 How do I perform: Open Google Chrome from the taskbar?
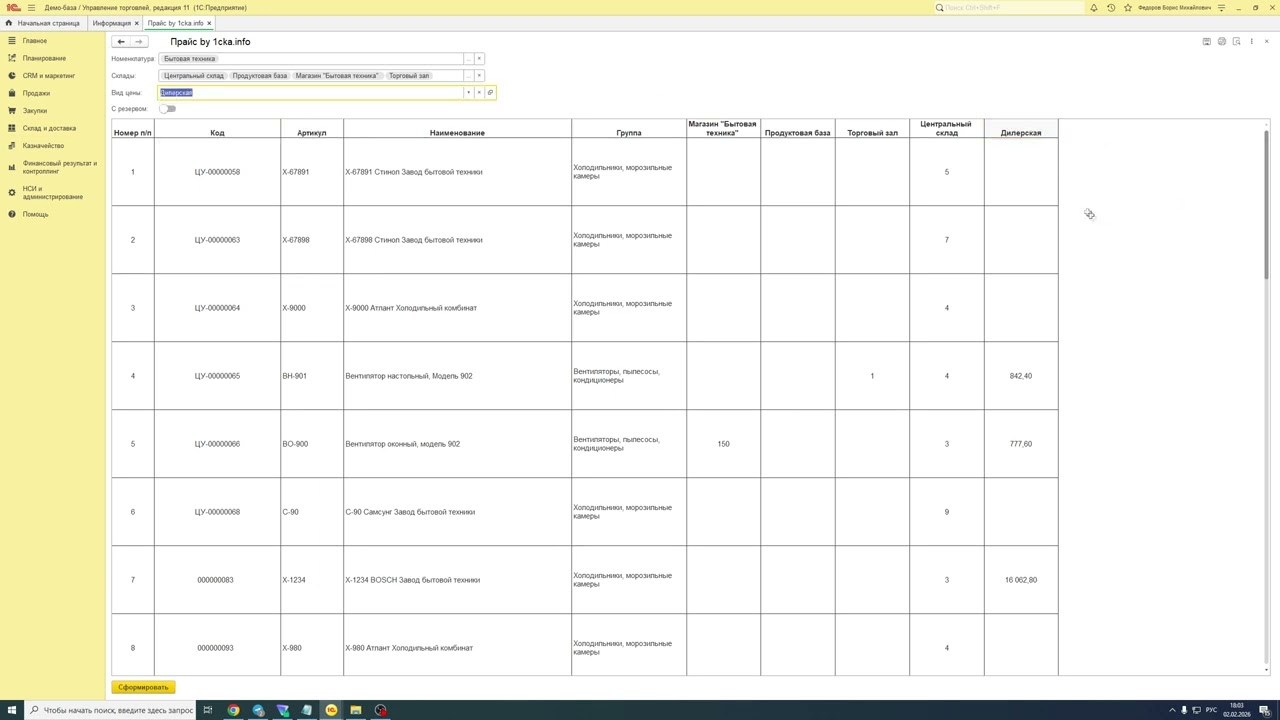point(233,710)
